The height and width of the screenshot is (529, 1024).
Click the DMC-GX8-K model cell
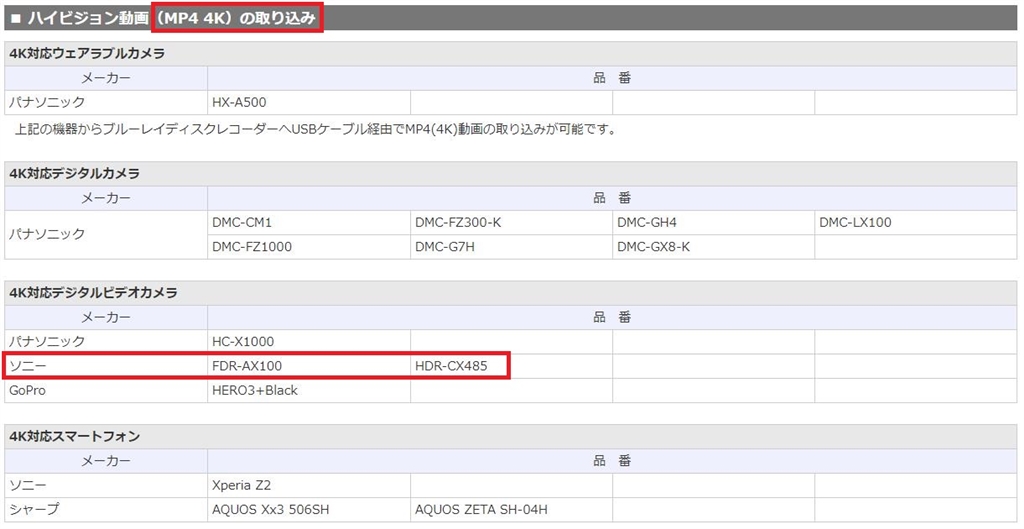[x=714, y=247]
